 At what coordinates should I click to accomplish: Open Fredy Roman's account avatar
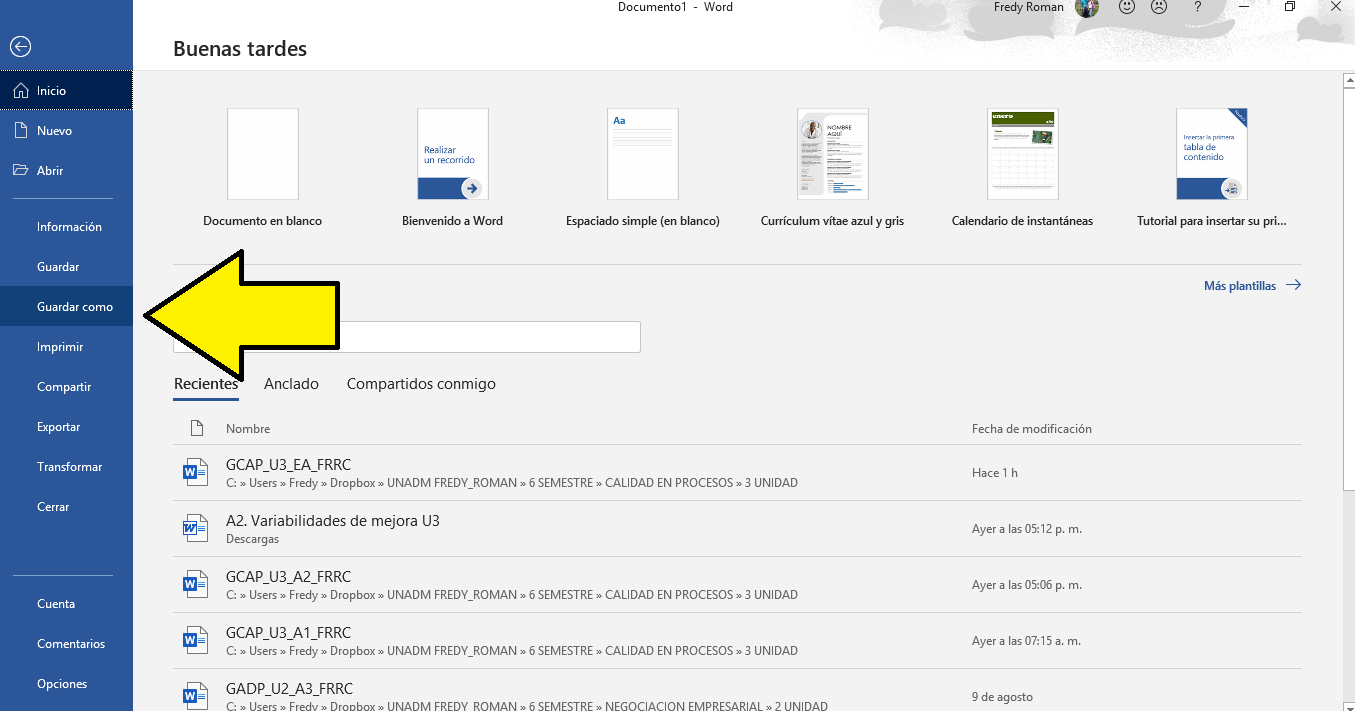(x=1086, y=9)
